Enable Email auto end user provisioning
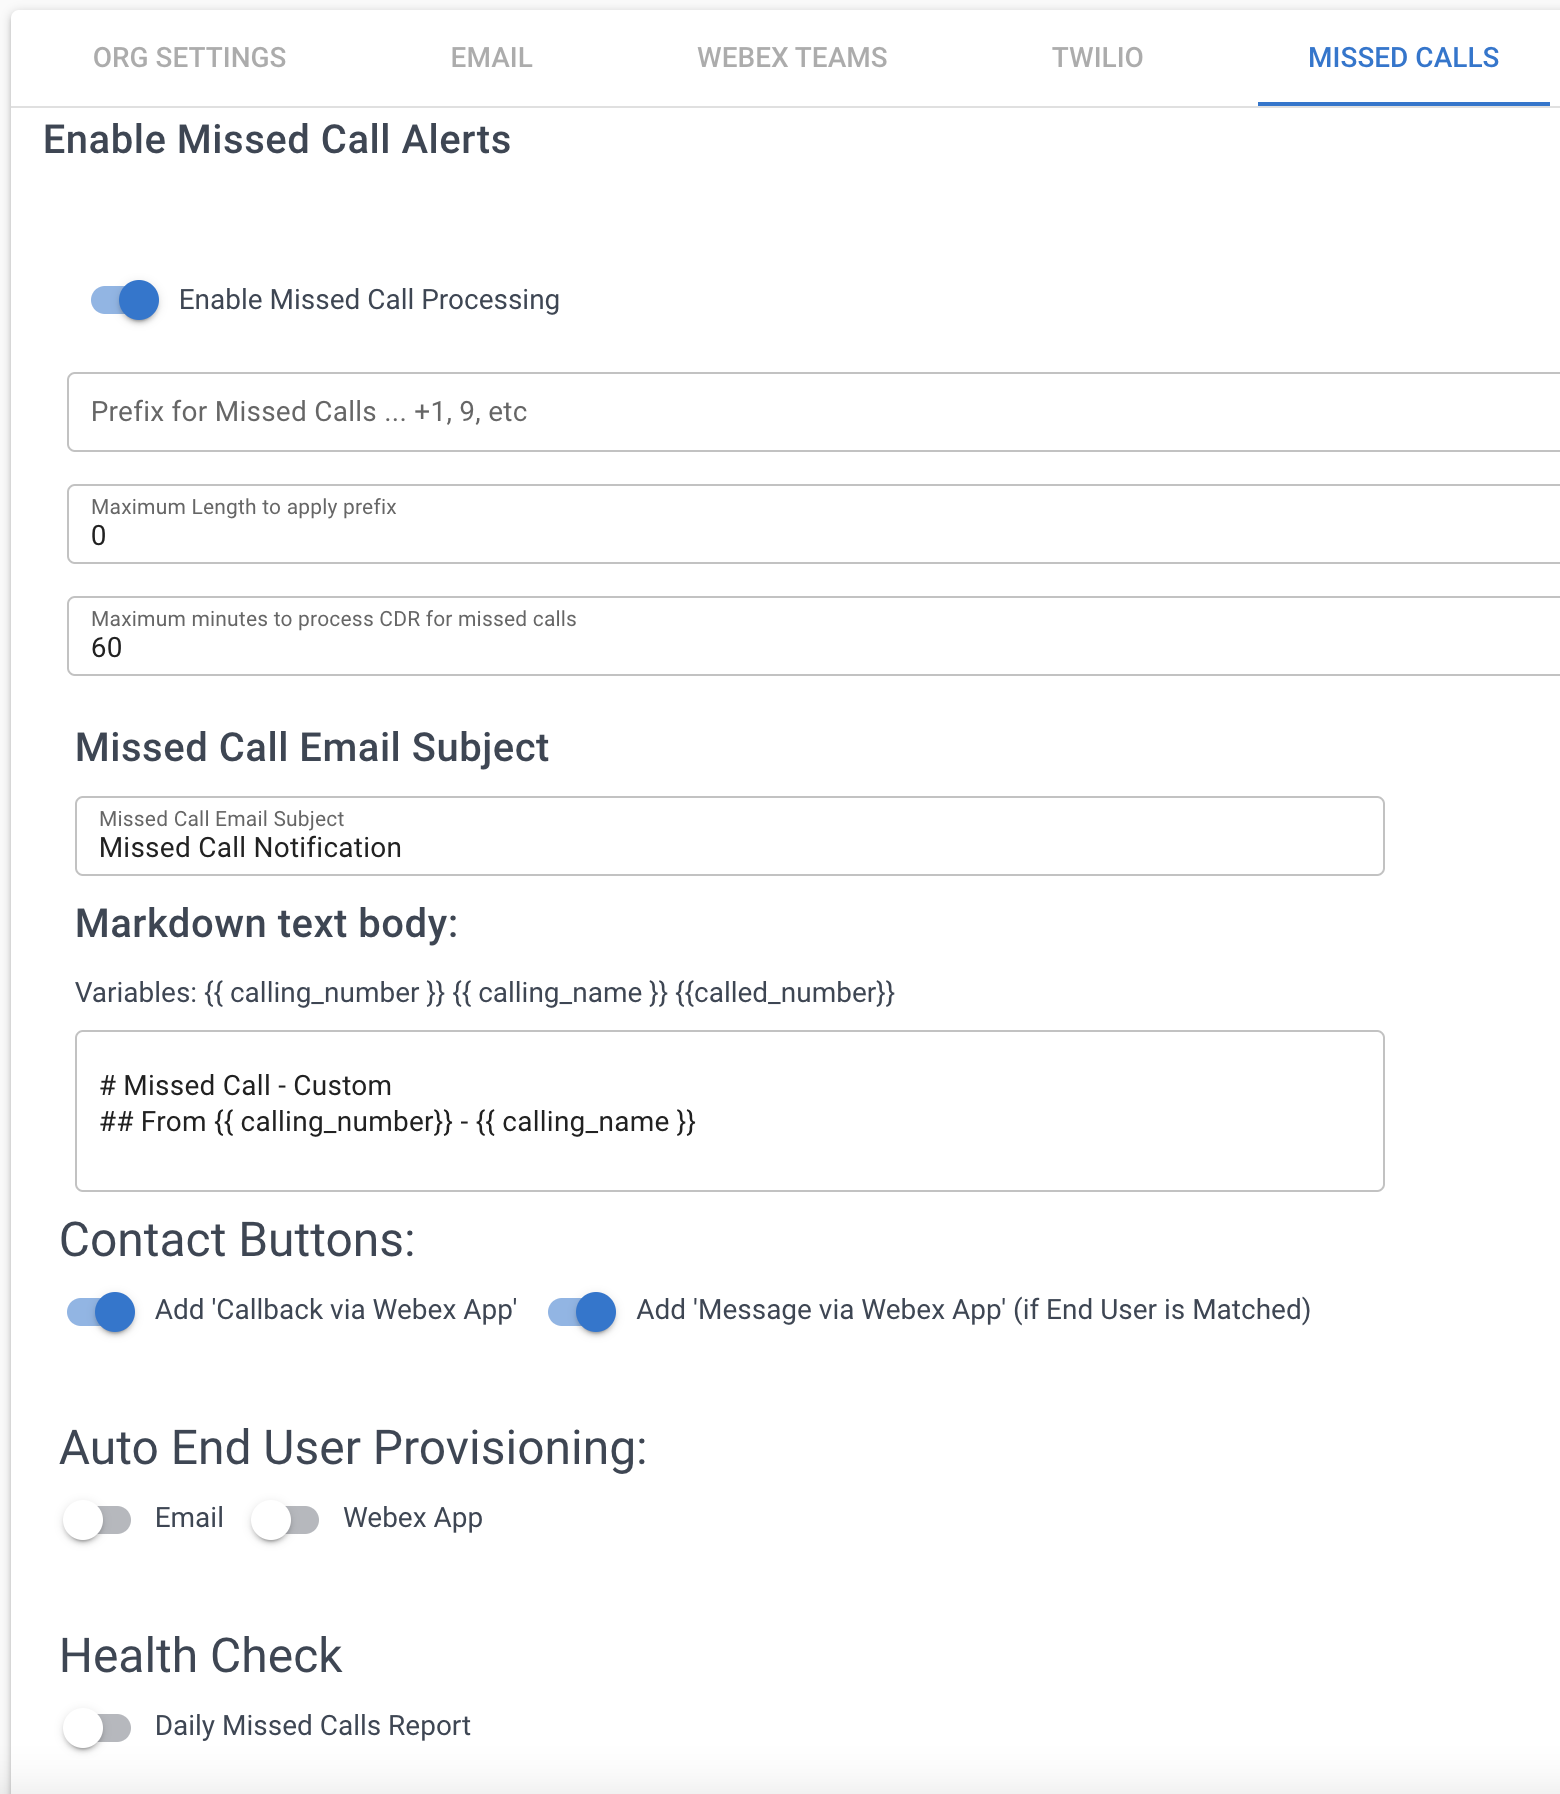 pos(97,1518)
